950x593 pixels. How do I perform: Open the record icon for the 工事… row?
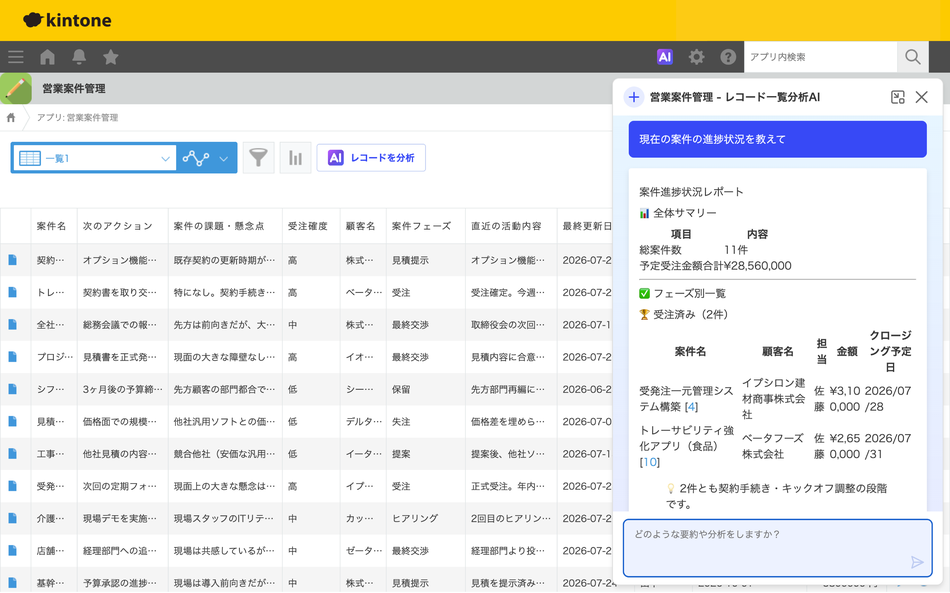[x=12, y=454]
